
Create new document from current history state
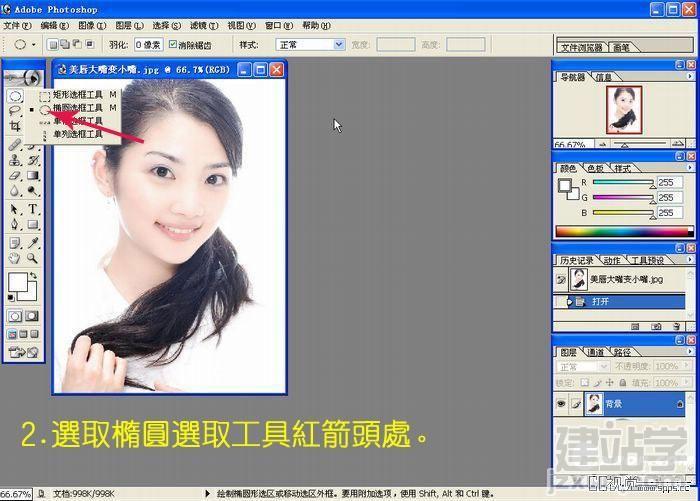point(635,327)
